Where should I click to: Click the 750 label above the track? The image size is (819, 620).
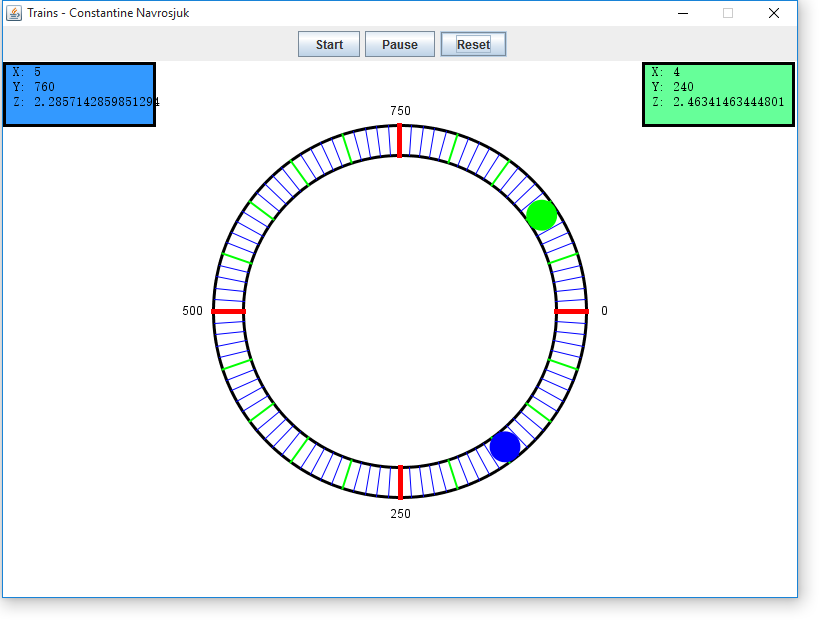tap(400, 111)
